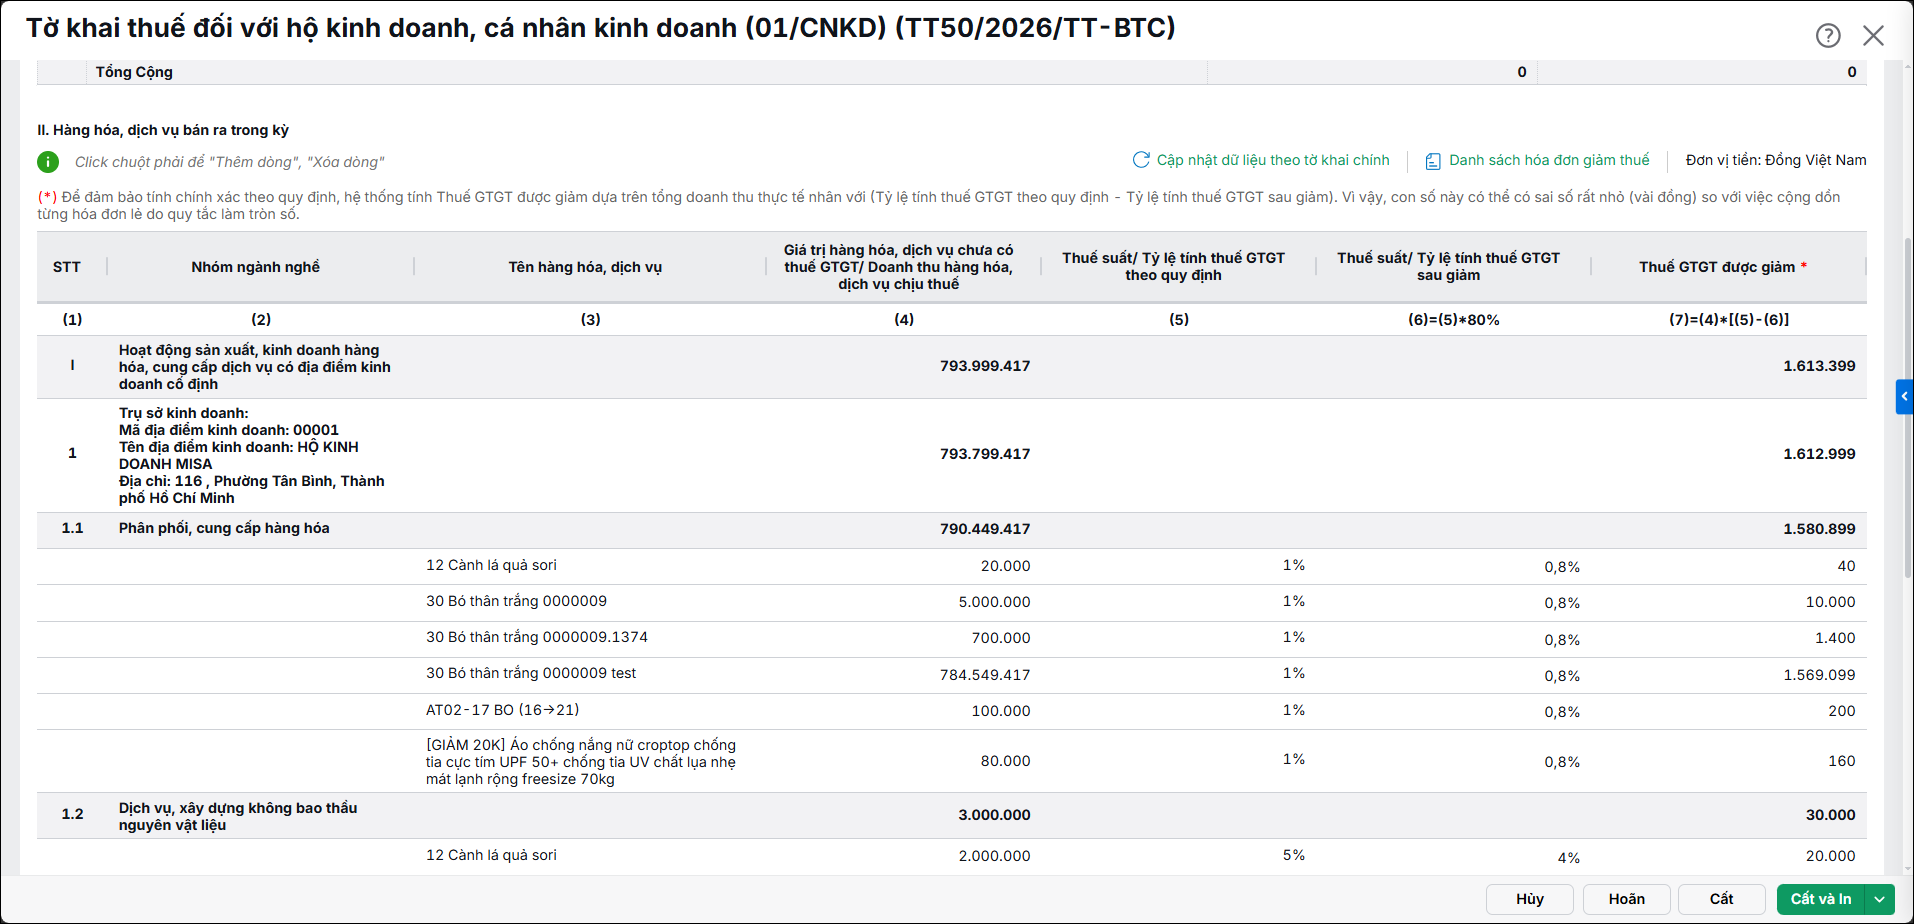Image resolution: width=1914 pixels, height=924 pixels.
Task: Click the green info icon beside hint
Action: (x=48, y=162)
